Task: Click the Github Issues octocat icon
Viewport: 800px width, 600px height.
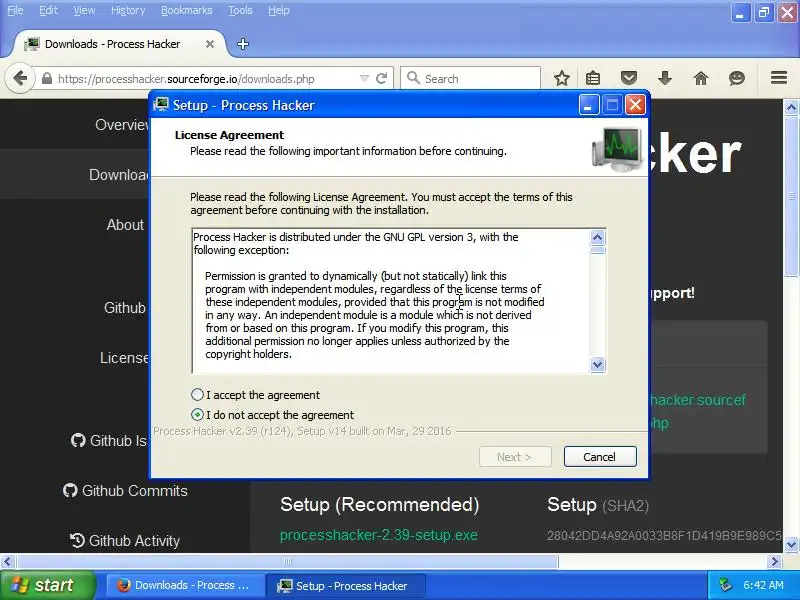Action: pos(78,440)
